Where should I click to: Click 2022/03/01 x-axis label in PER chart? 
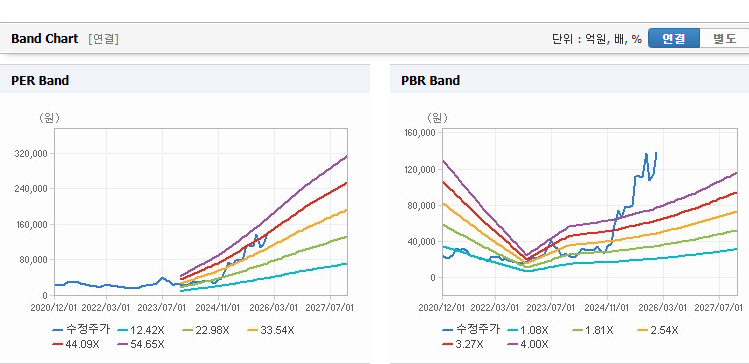(x=106, y=307)
